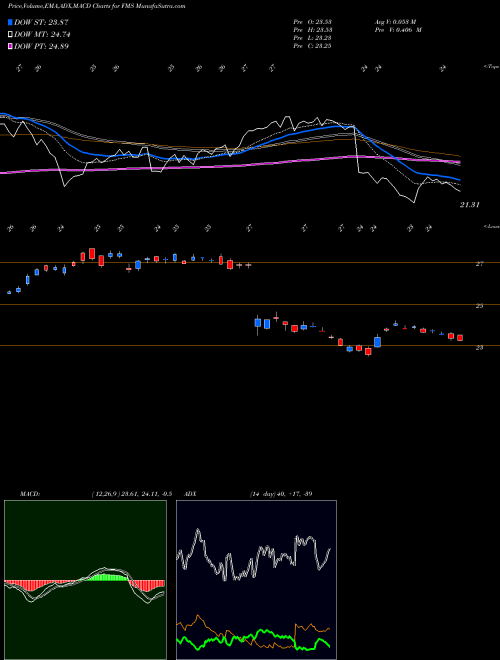Click the 23 price axis label
500x660 pixels.
[479, 348]
